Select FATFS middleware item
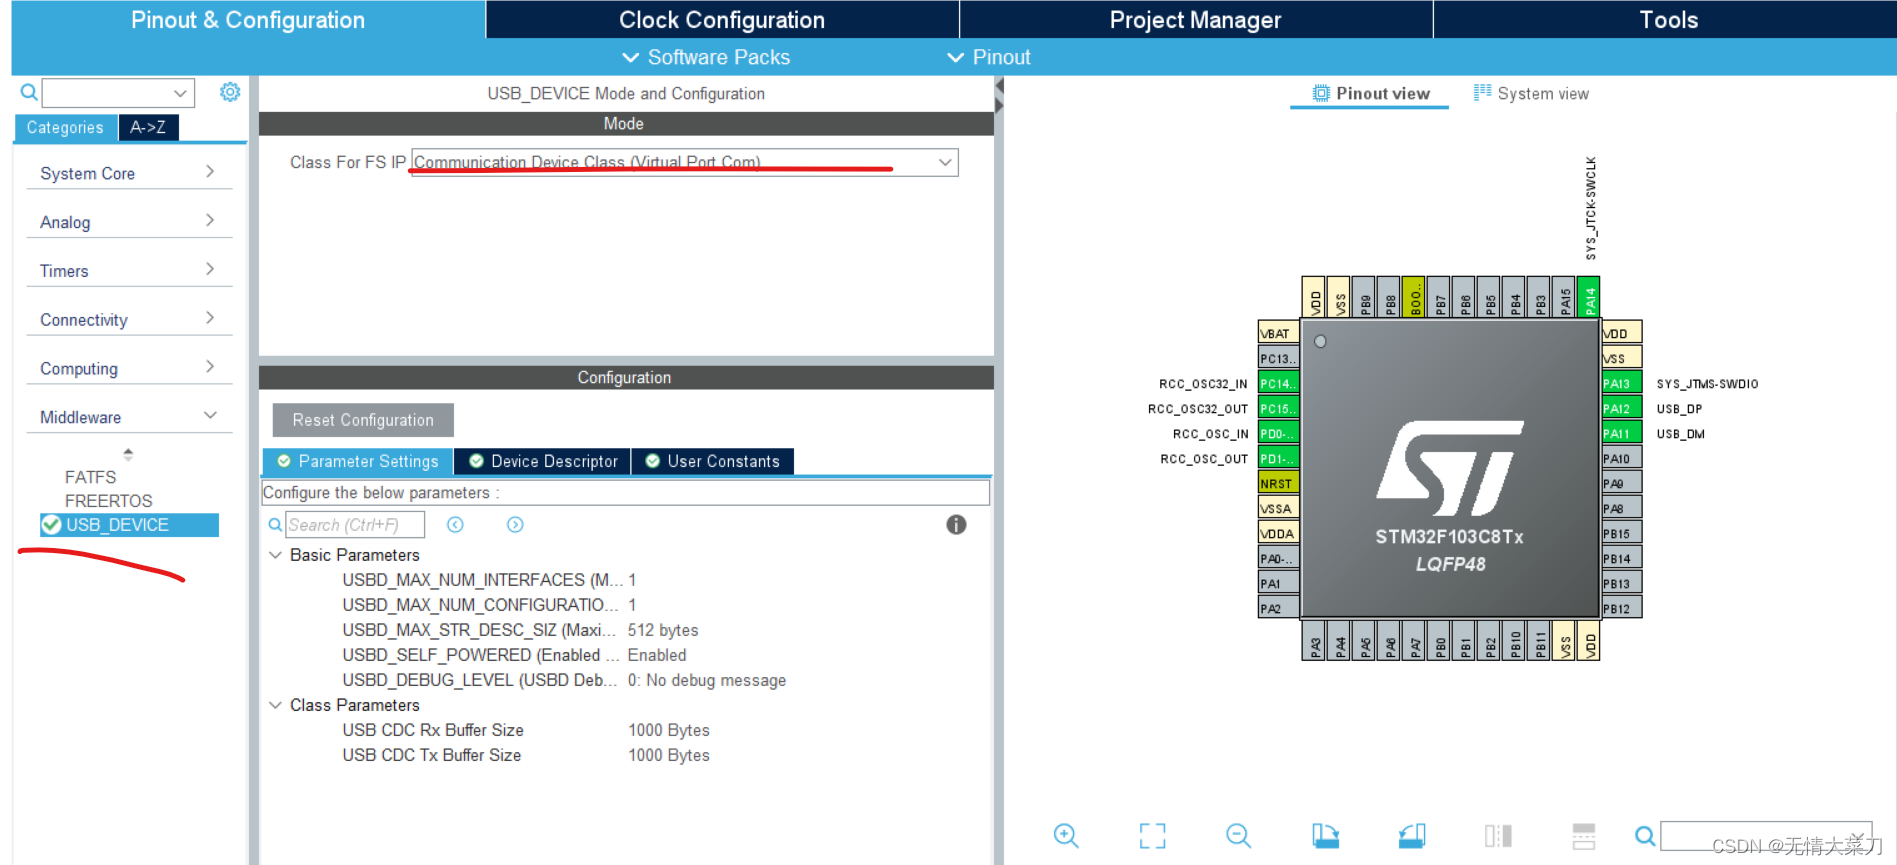 click(x=90, y=477)
